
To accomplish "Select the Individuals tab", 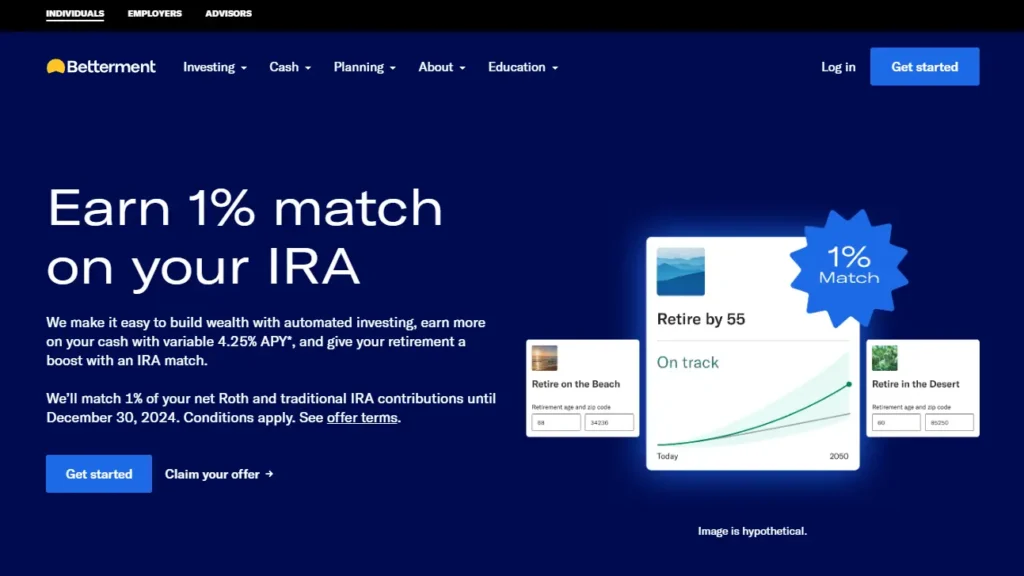I will (x=75, y=14).
